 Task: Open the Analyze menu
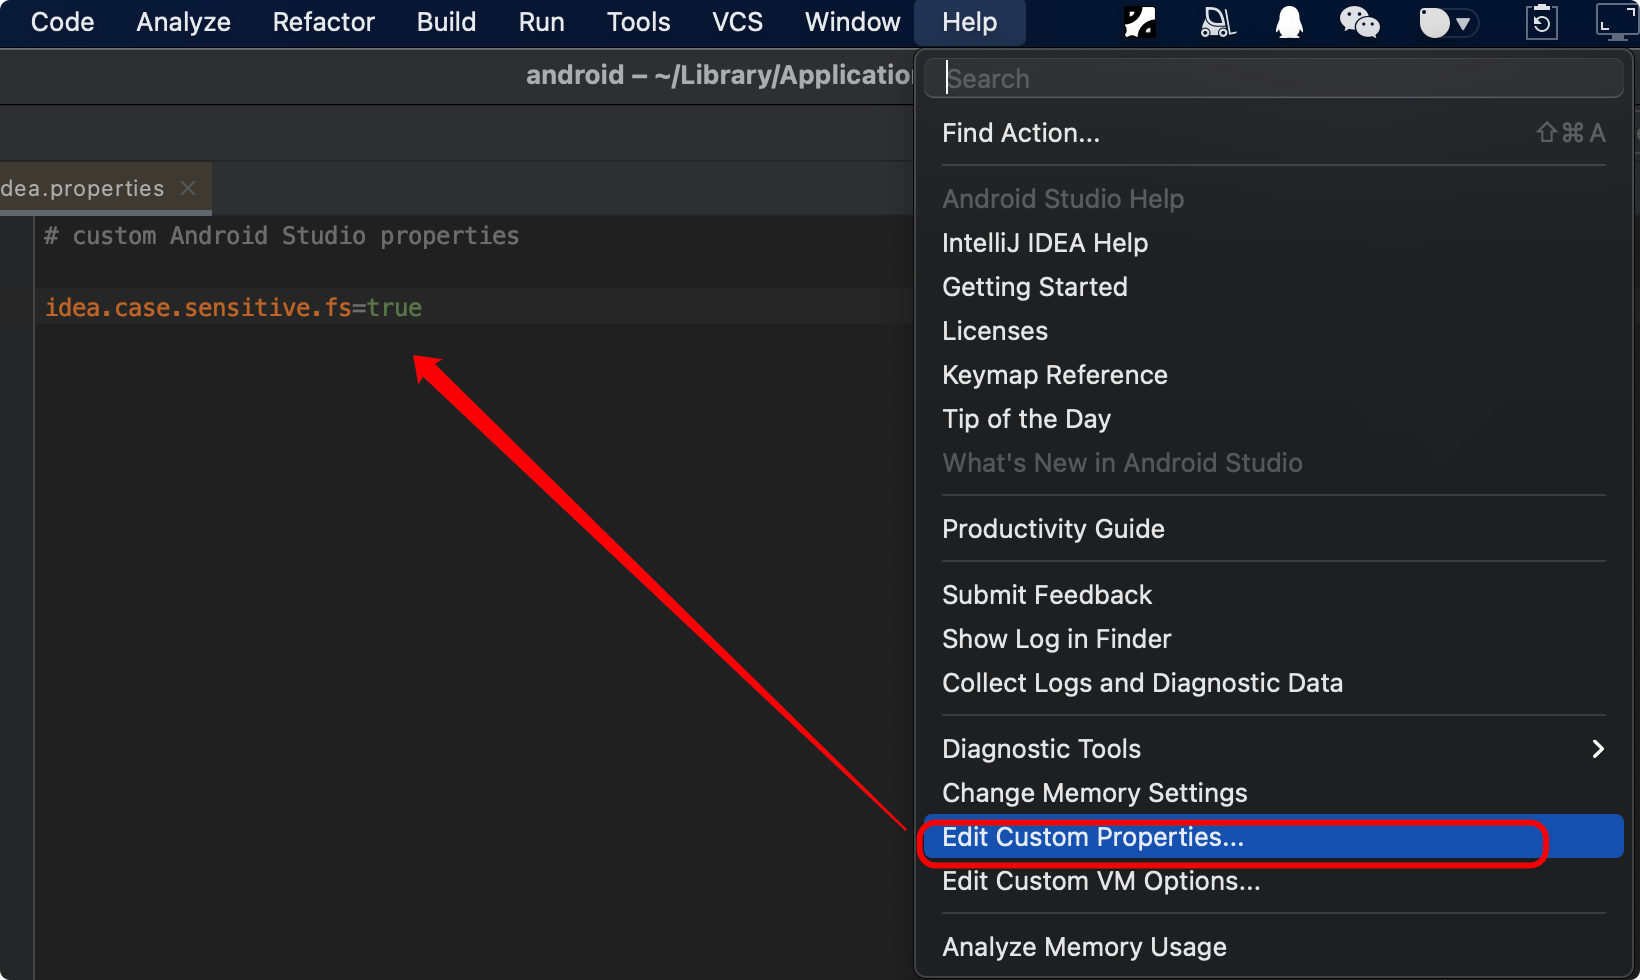tap(183, 22)
